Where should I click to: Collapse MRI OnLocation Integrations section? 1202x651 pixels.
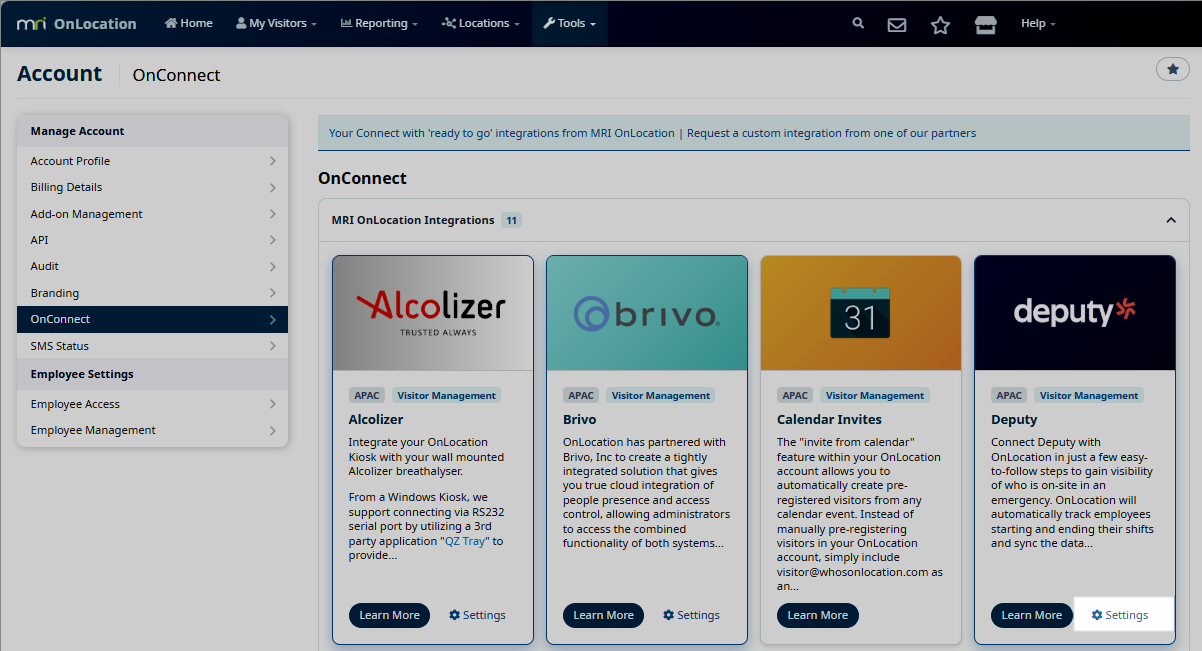[x=1170, y=220]
